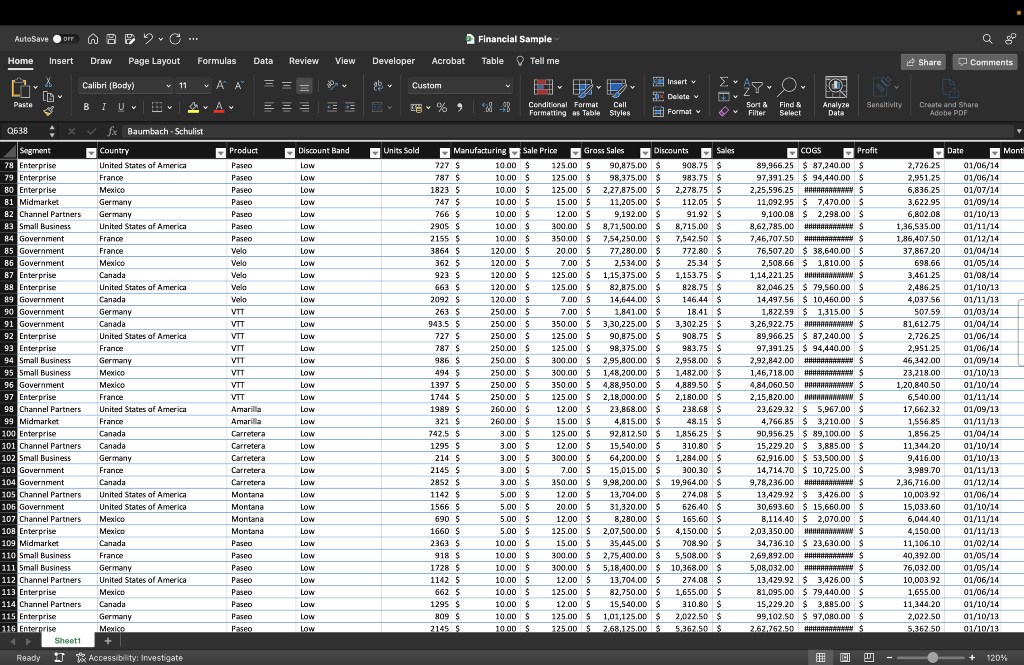Open Sort & Filter
The height and width of the screenshot is (665, 1024).
pos(757,97)
